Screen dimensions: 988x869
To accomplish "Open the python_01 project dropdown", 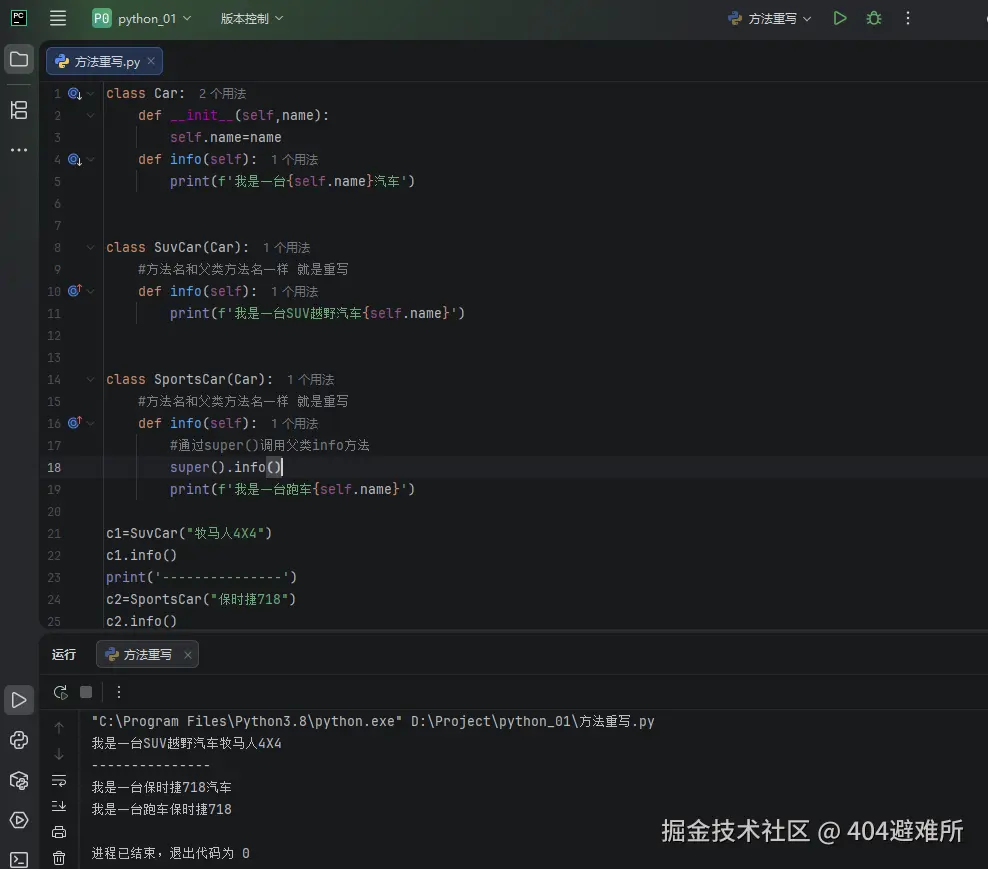I will point(142,18).
